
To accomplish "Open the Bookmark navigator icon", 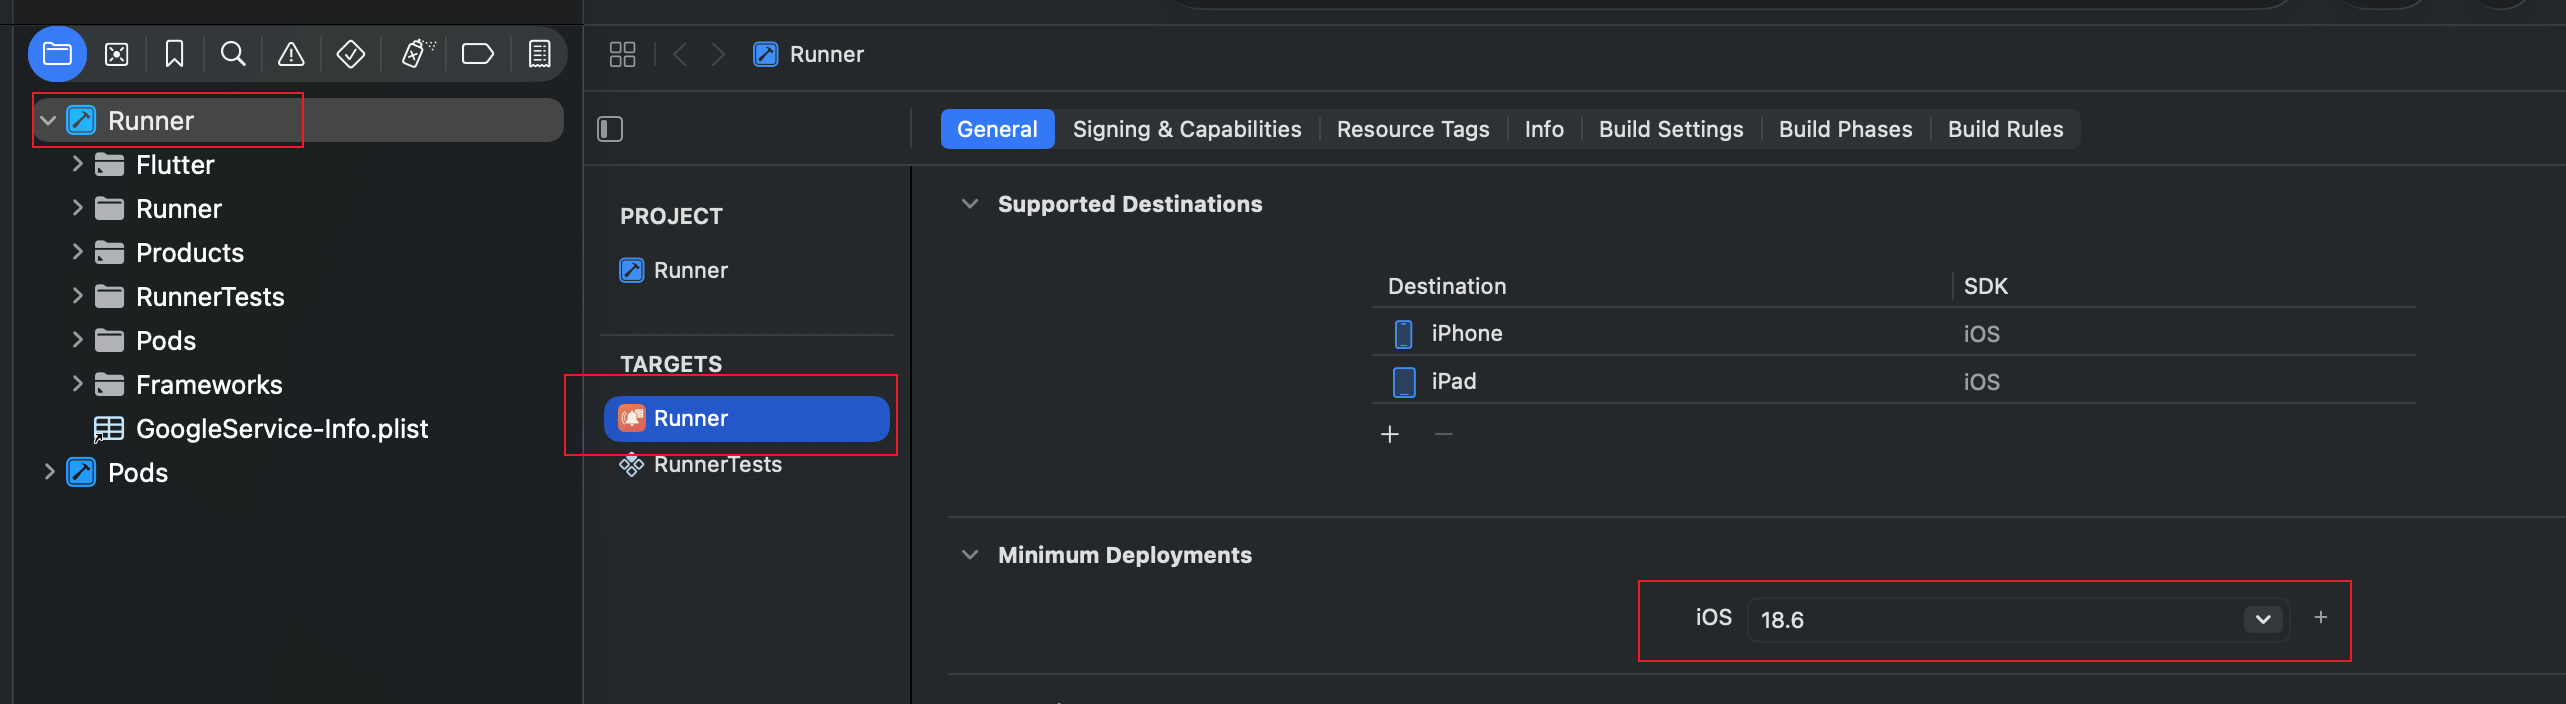I will coord(174,54).
